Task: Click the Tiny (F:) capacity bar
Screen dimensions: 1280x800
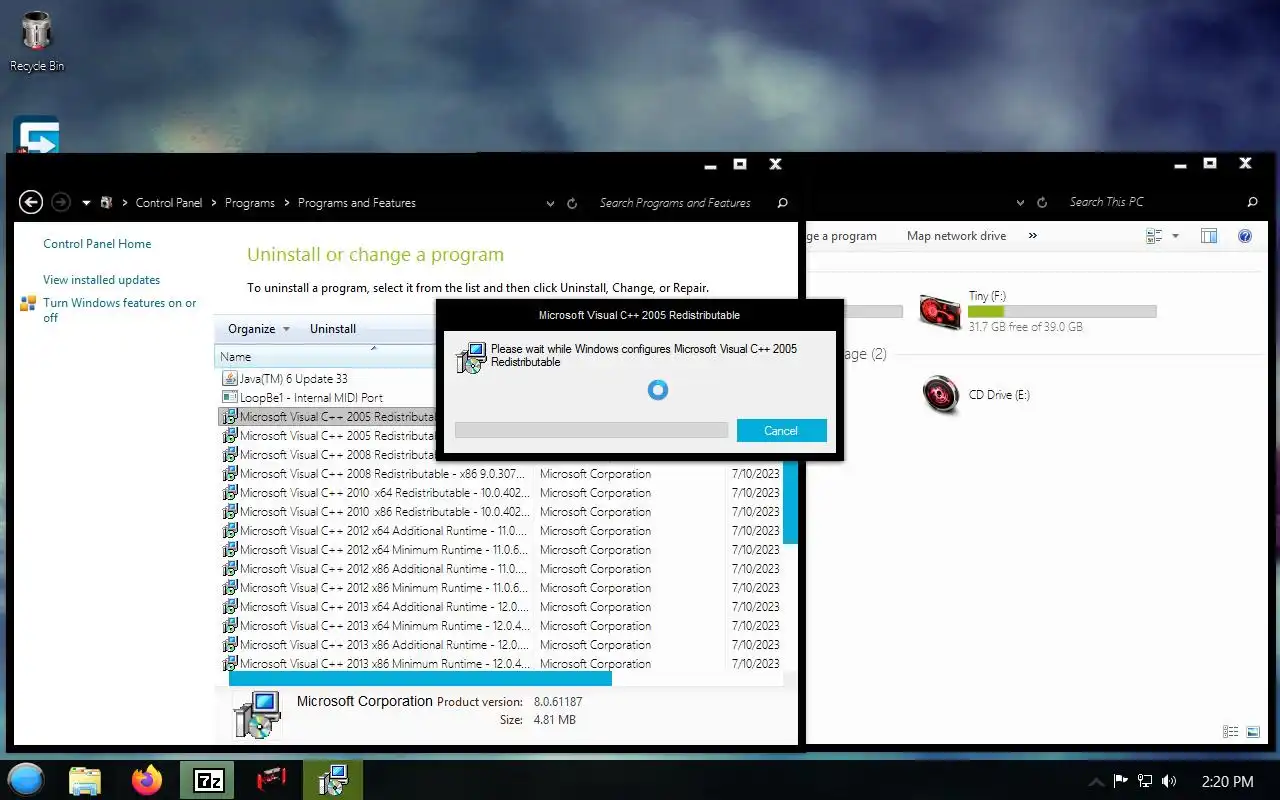Action: [x=1062, y=312]
